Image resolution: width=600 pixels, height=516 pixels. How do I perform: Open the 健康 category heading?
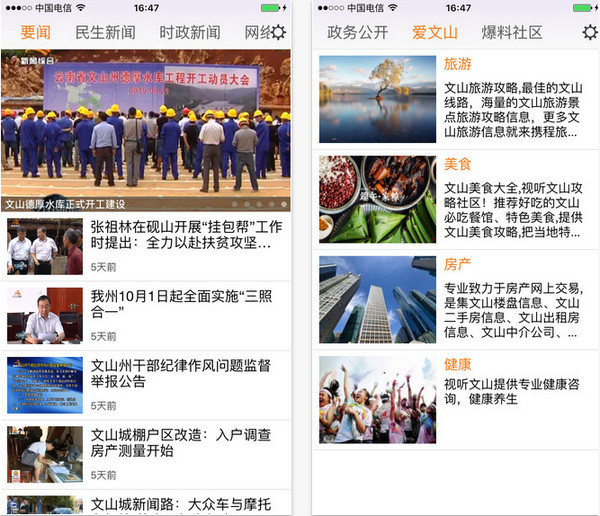coord(457,365)
